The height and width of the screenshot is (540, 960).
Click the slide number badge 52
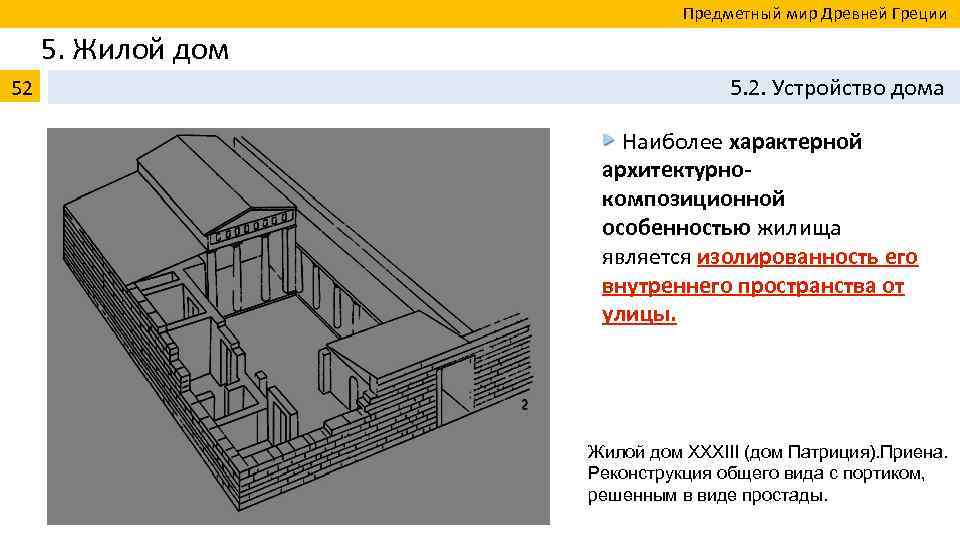click(x=21, y=87)
